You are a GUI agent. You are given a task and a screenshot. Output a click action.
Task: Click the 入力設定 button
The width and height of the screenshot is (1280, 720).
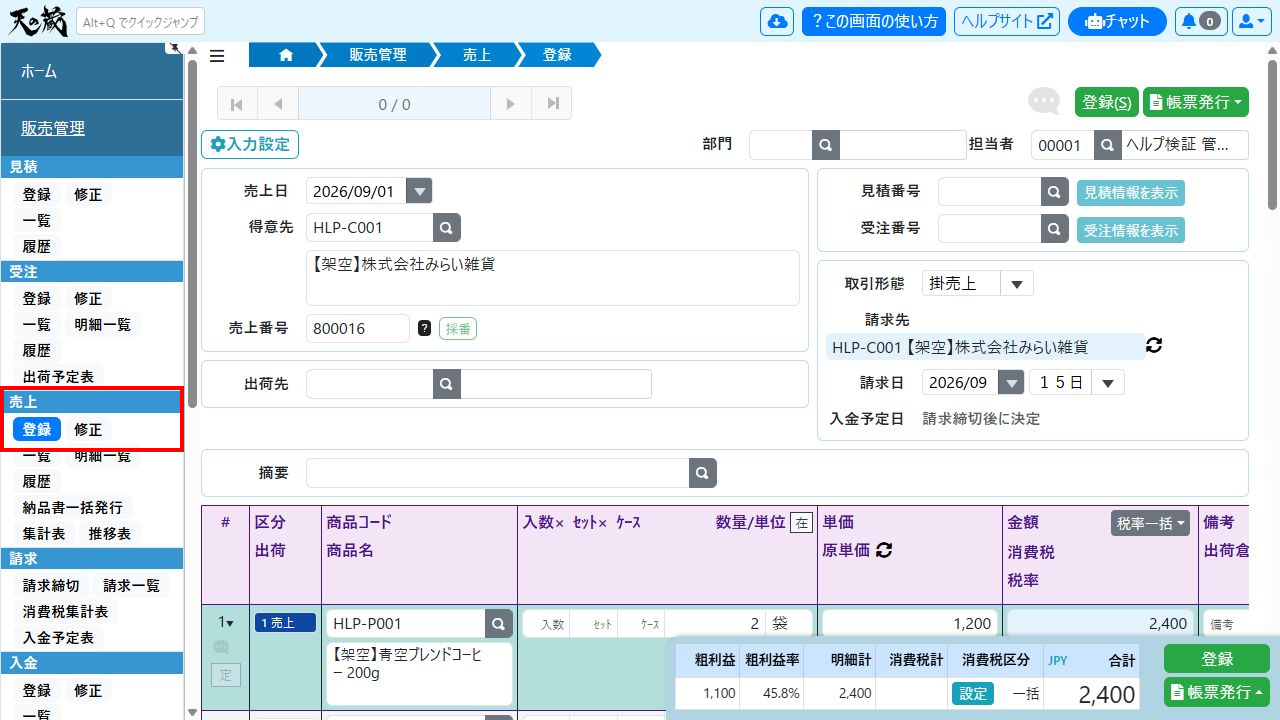point(250,145)
